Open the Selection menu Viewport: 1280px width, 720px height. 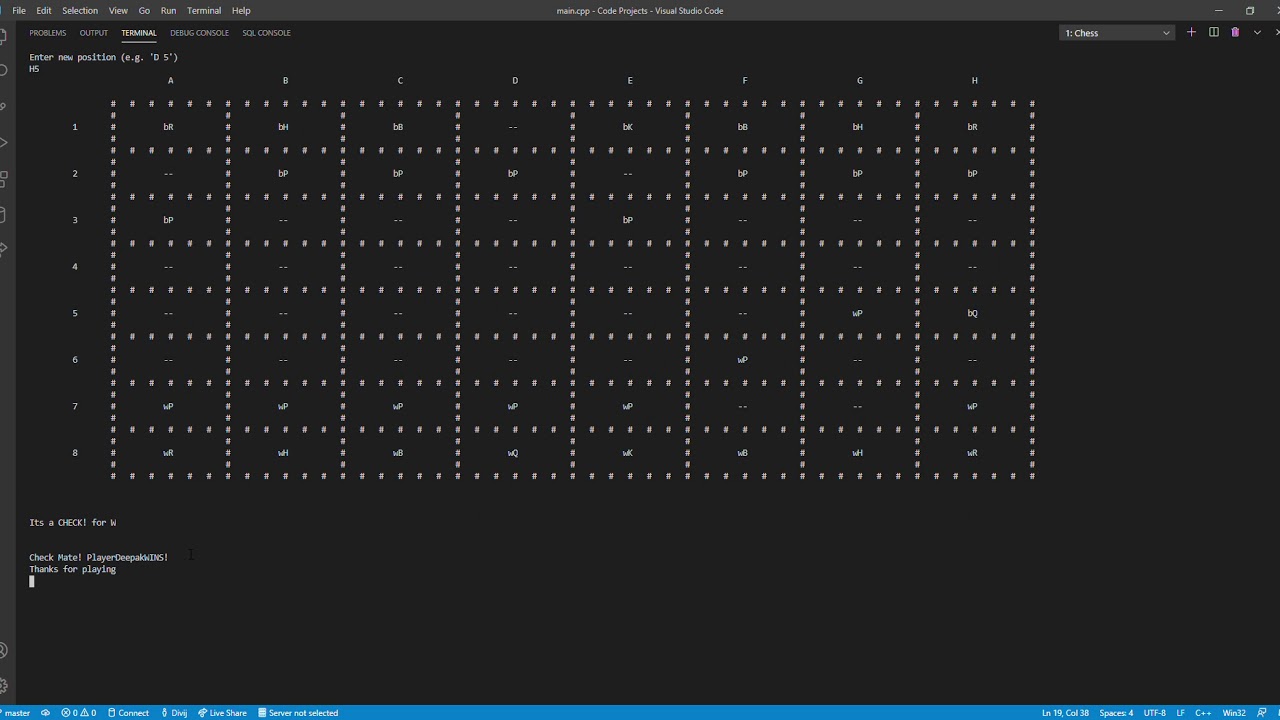[x=80, y=11]
